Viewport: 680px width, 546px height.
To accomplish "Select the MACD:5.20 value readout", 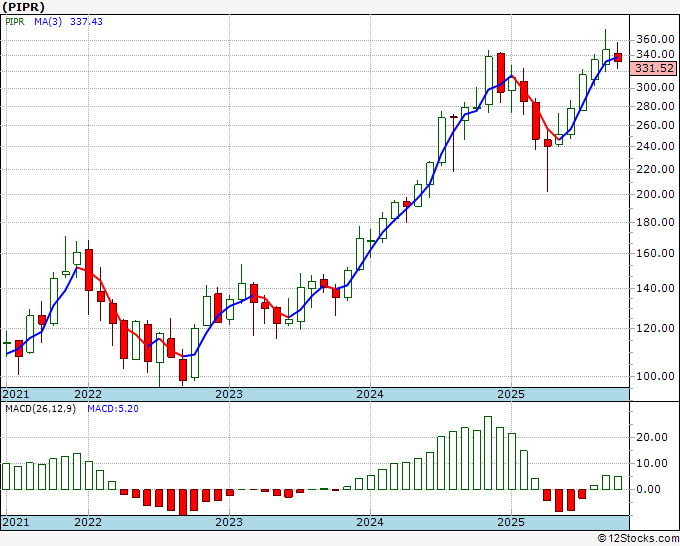I will [x=113, y=409].
